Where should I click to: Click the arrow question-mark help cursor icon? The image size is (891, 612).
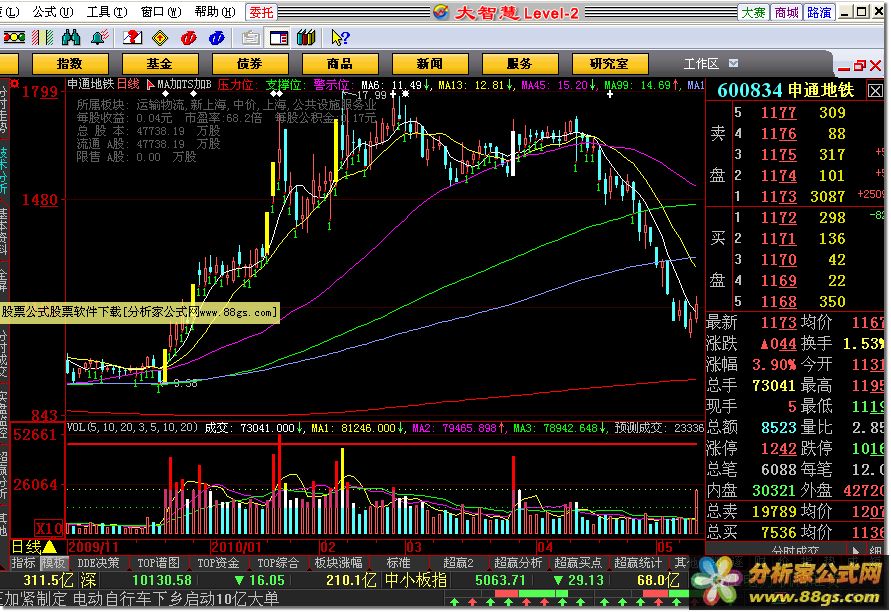pyautogui.click(x=340, y=38)
